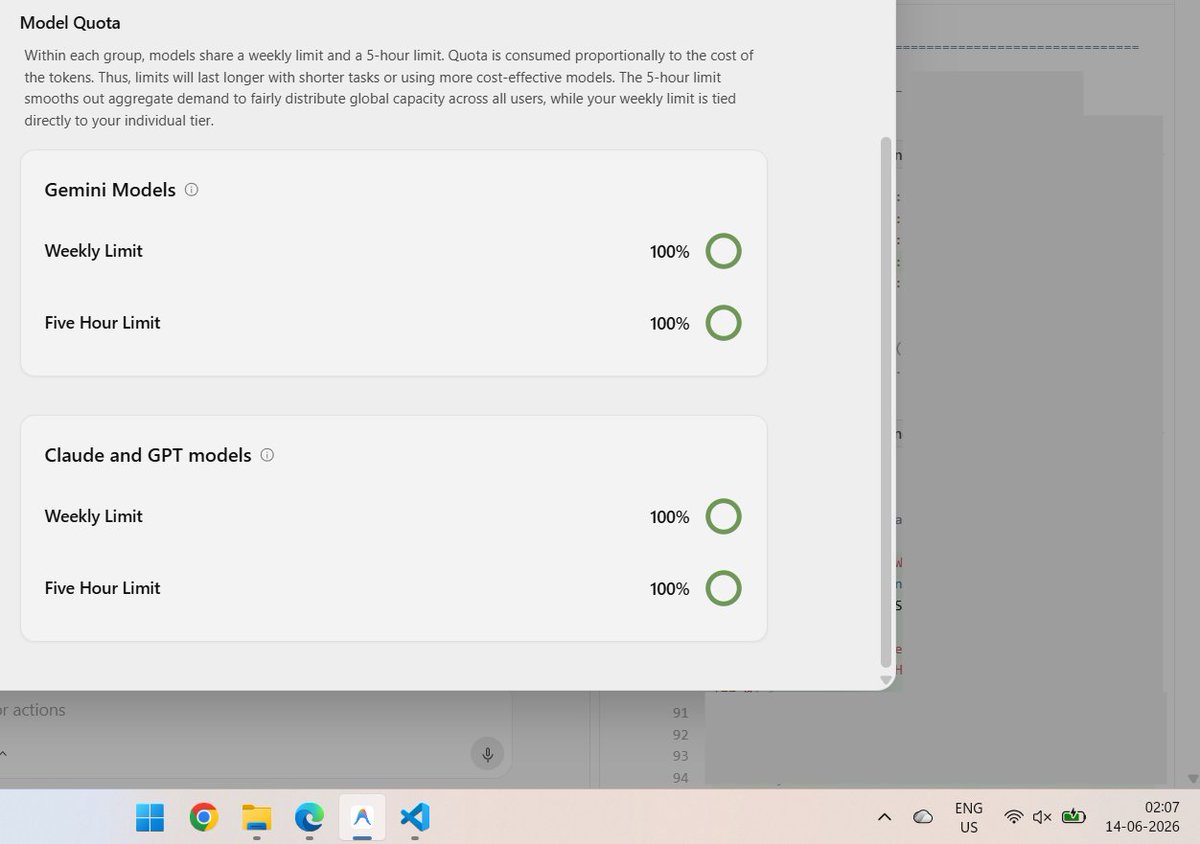Image resolution: width=1200 pixels, height=844 pixels.
Task: Open File Explorer from the taskbar
Action: pyautogui.click(x=257, y=817)
